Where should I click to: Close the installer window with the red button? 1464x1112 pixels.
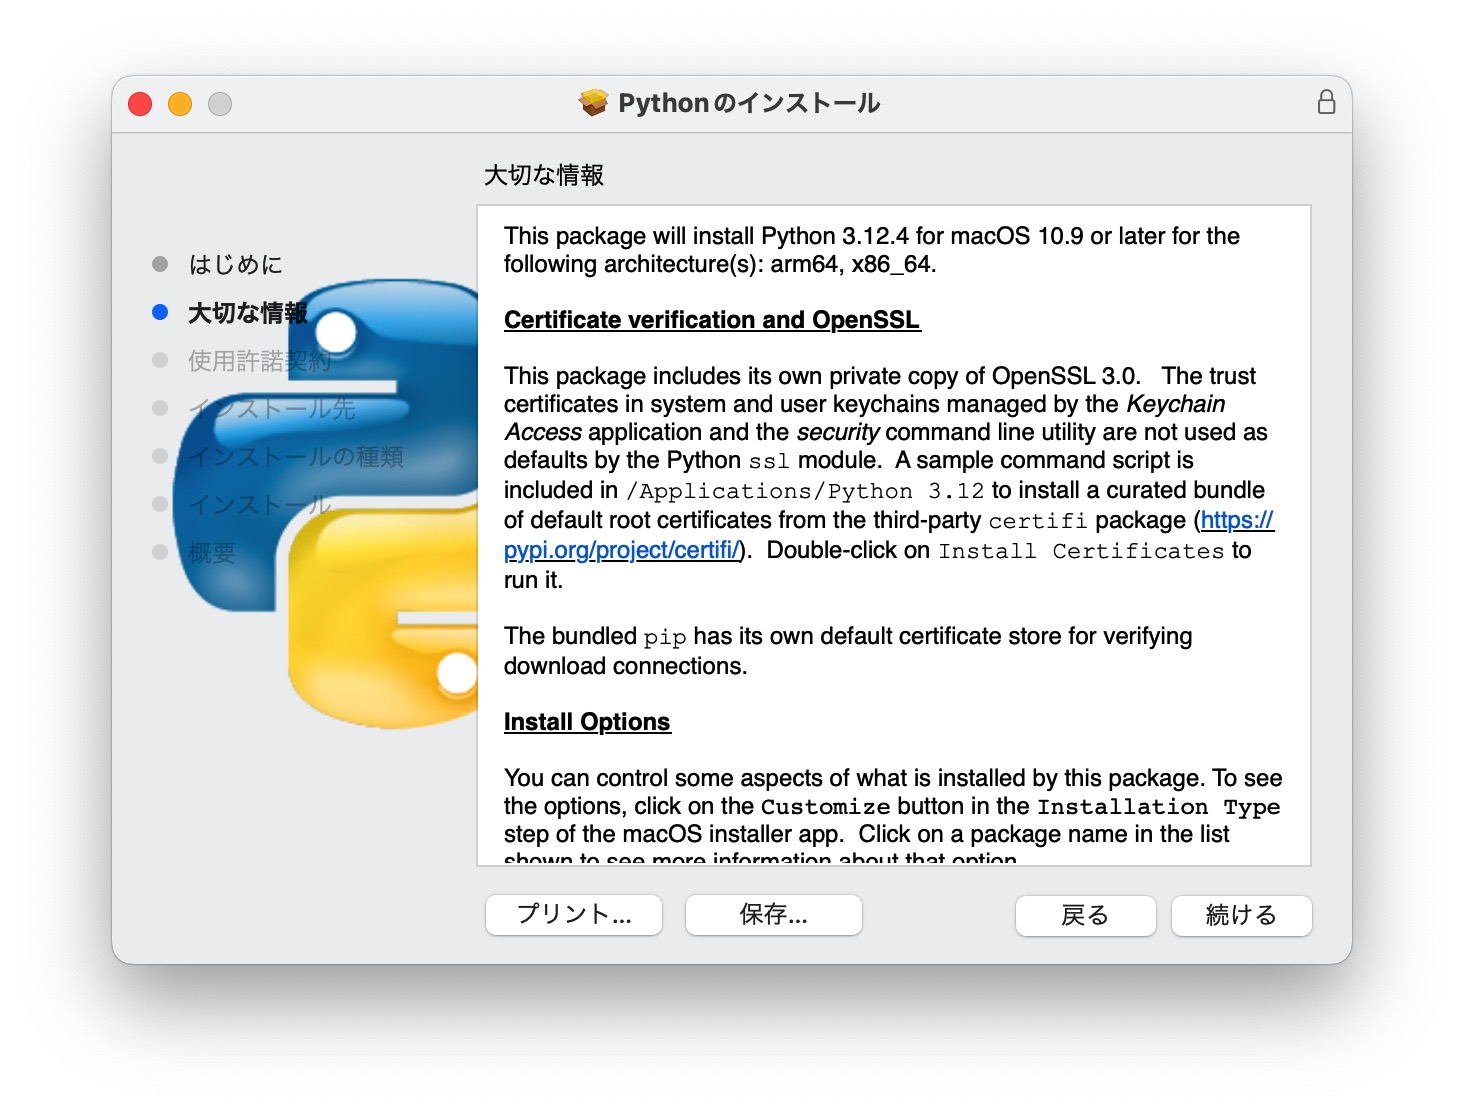140,104
